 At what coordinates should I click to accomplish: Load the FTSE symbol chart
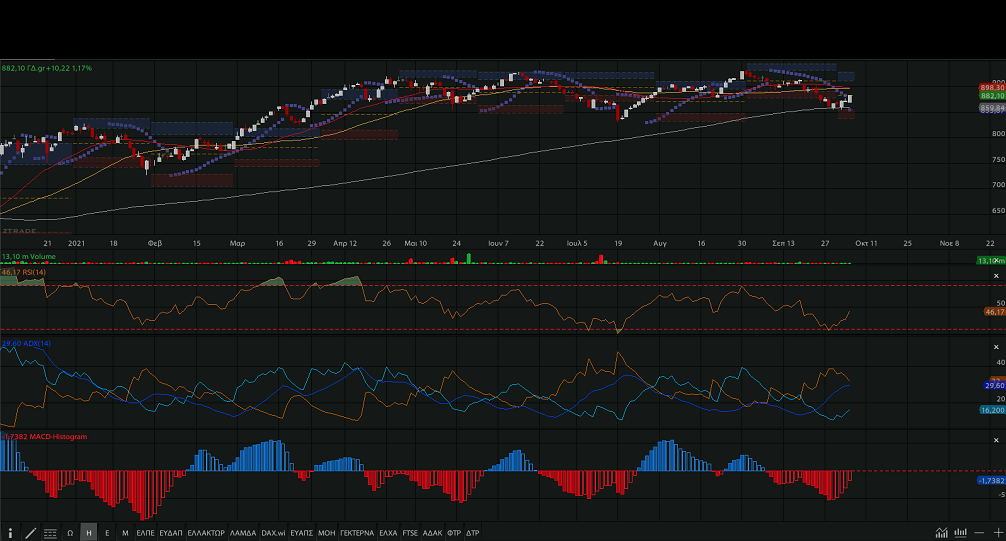[x=410, y=533]
